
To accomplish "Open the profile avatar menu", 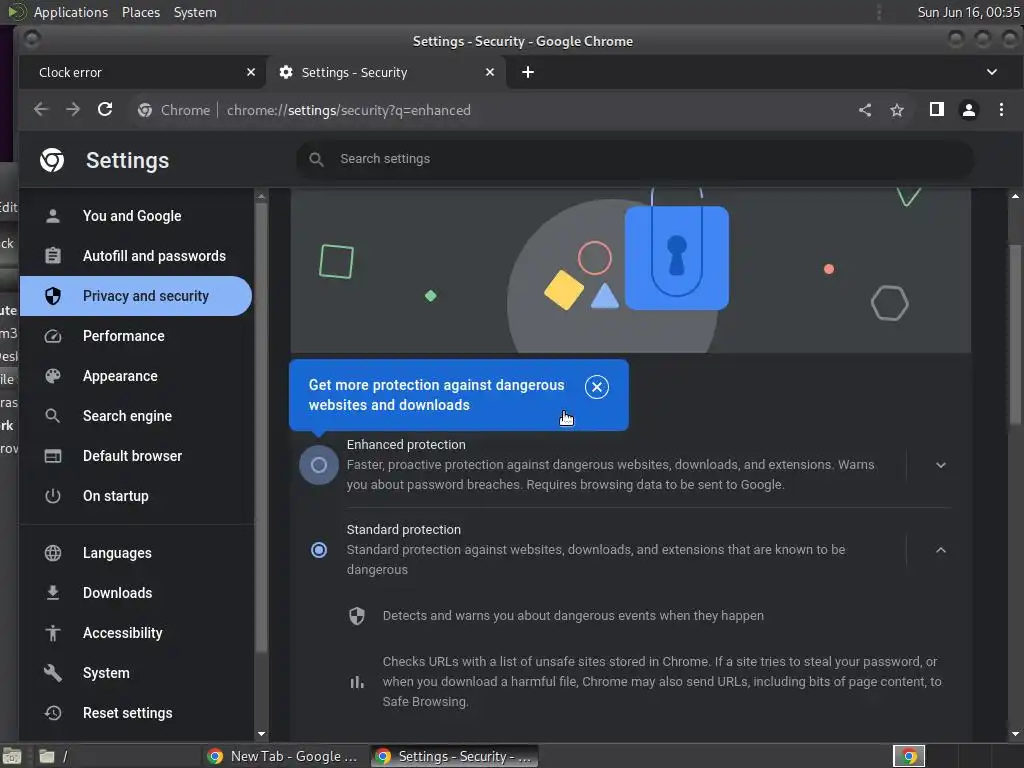I will (969, 110).
